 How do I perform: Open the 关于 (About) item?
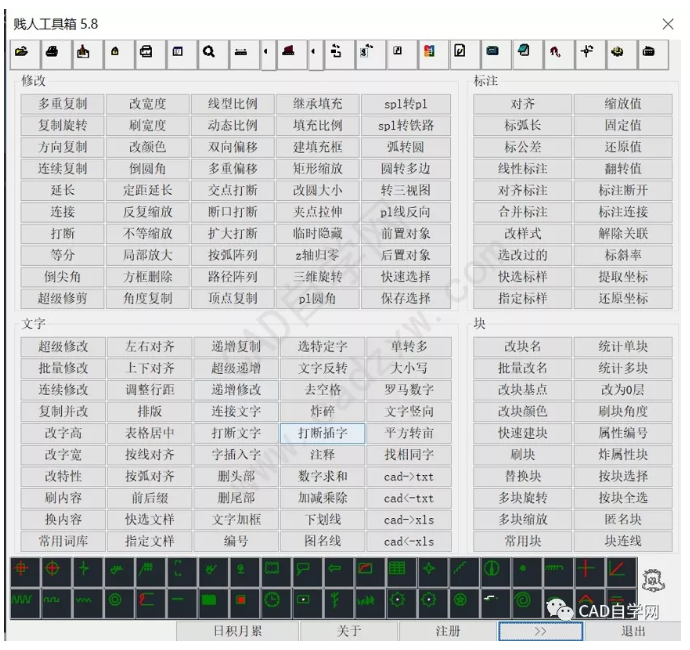pyautogui.click(x=349, y=631)
